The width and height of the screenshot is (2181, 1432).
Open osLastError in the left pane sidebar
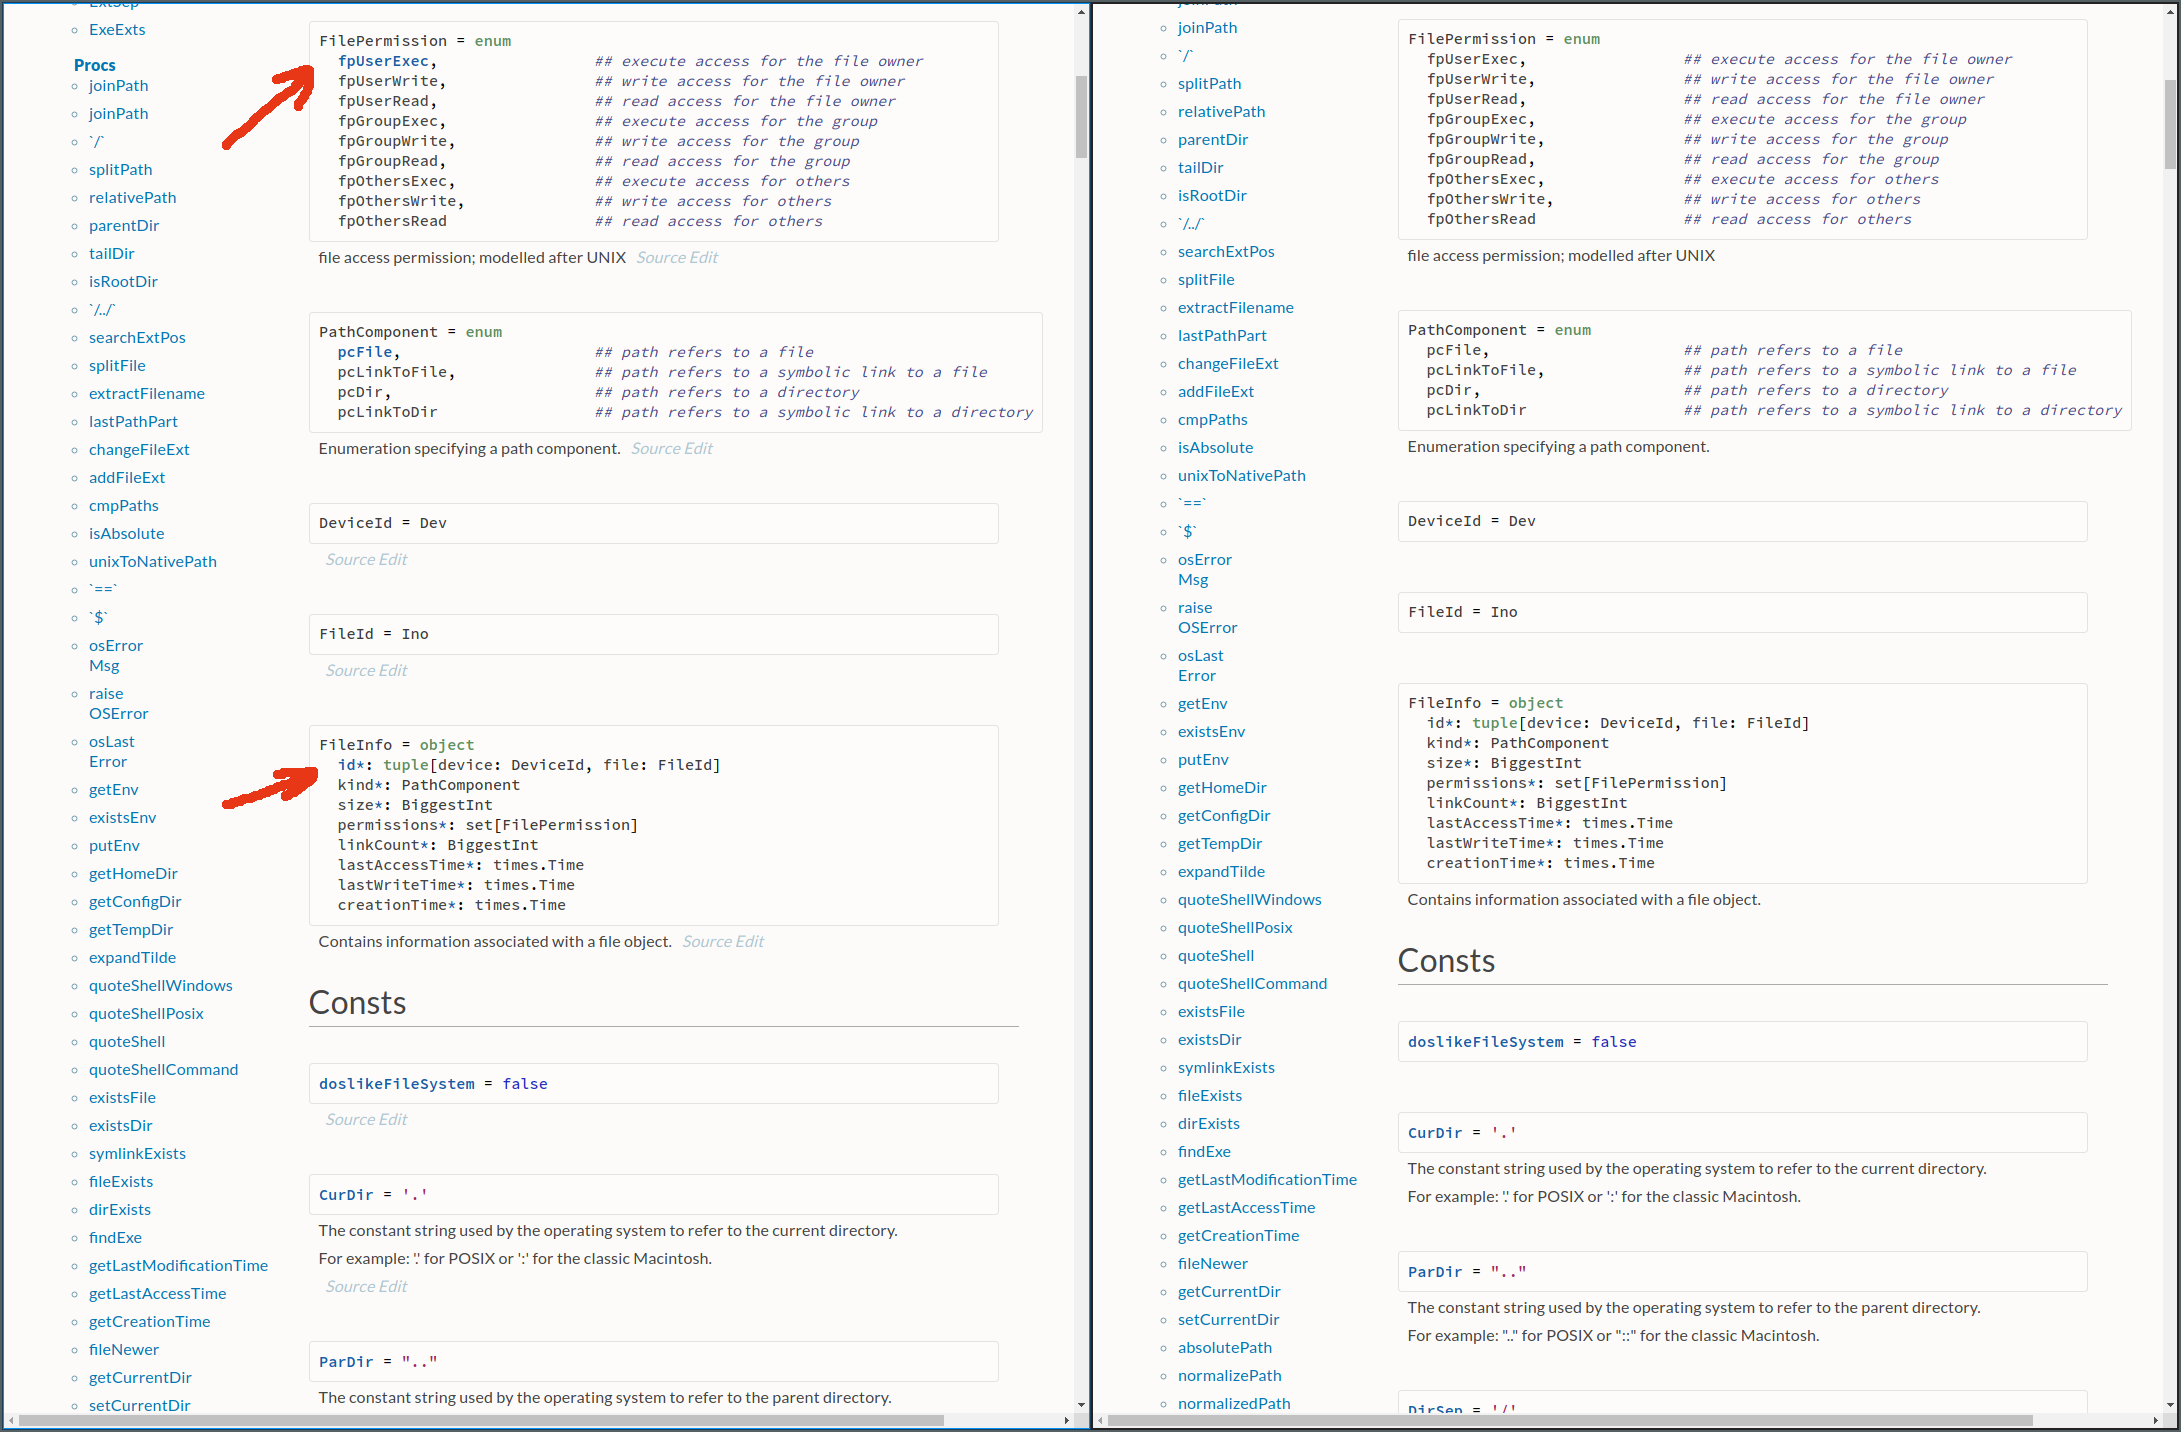[x=111, y=752]
